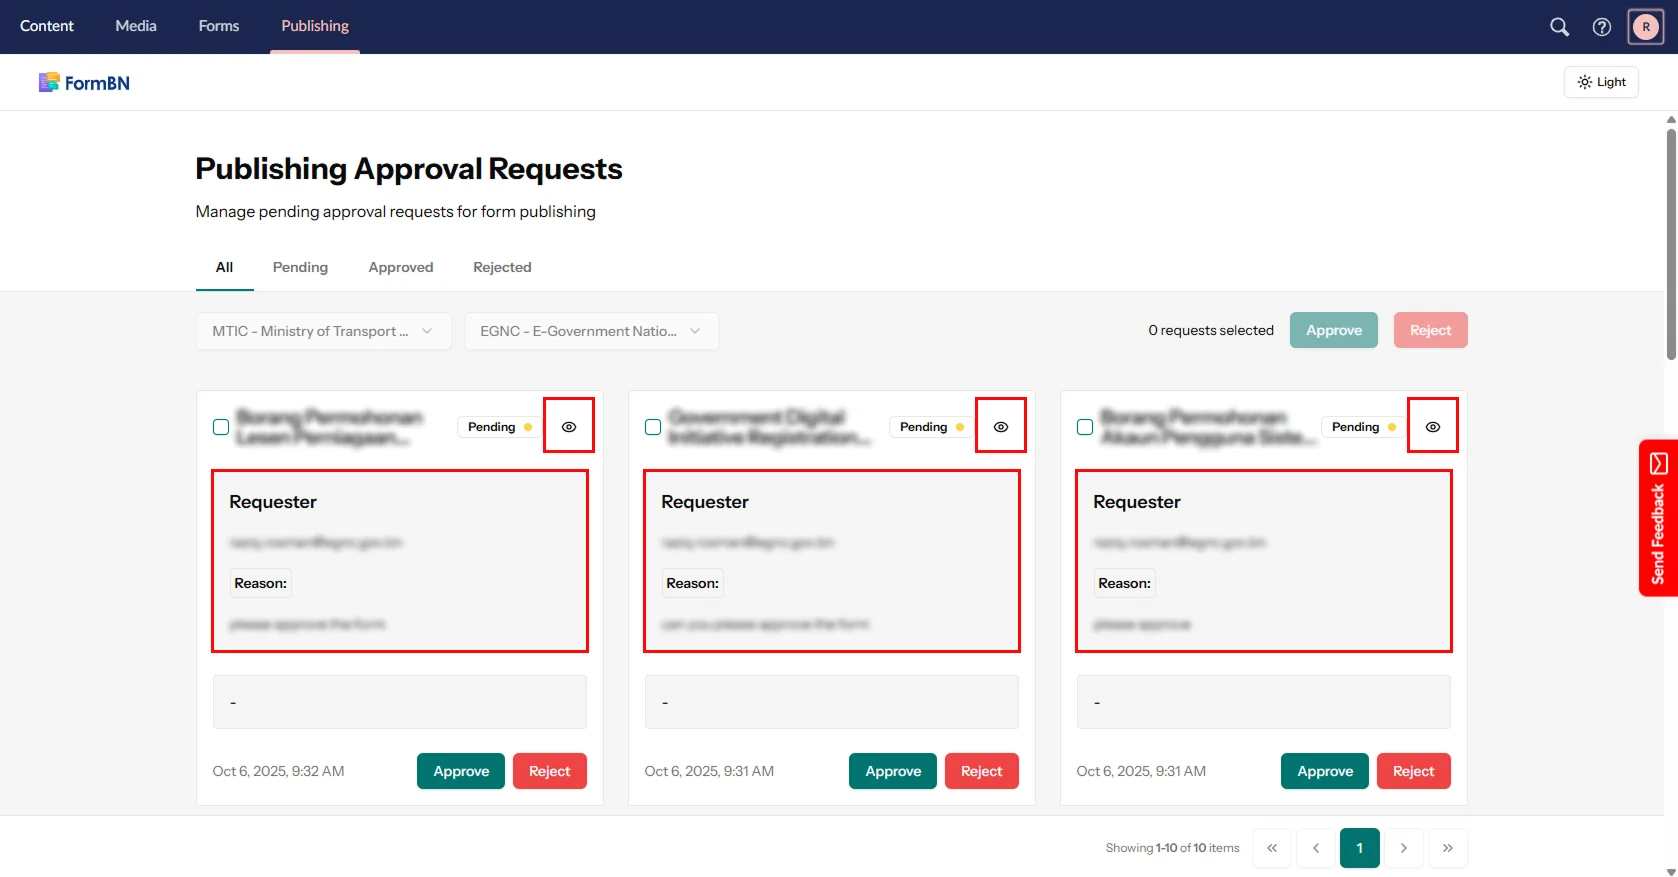
Task: View details of first request card
Action: click(569, 427)
